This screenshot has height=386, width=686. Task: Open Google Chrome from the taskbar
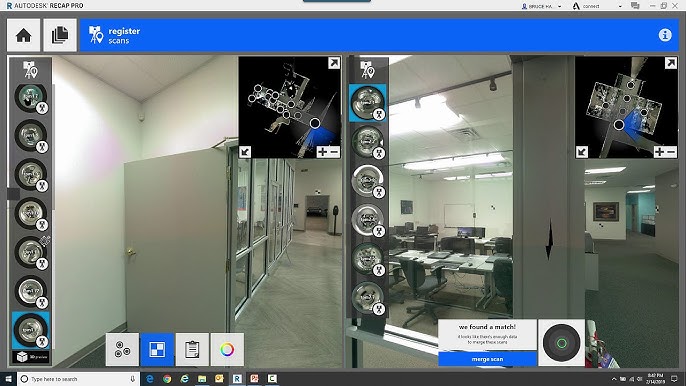(x=167, y=379)
